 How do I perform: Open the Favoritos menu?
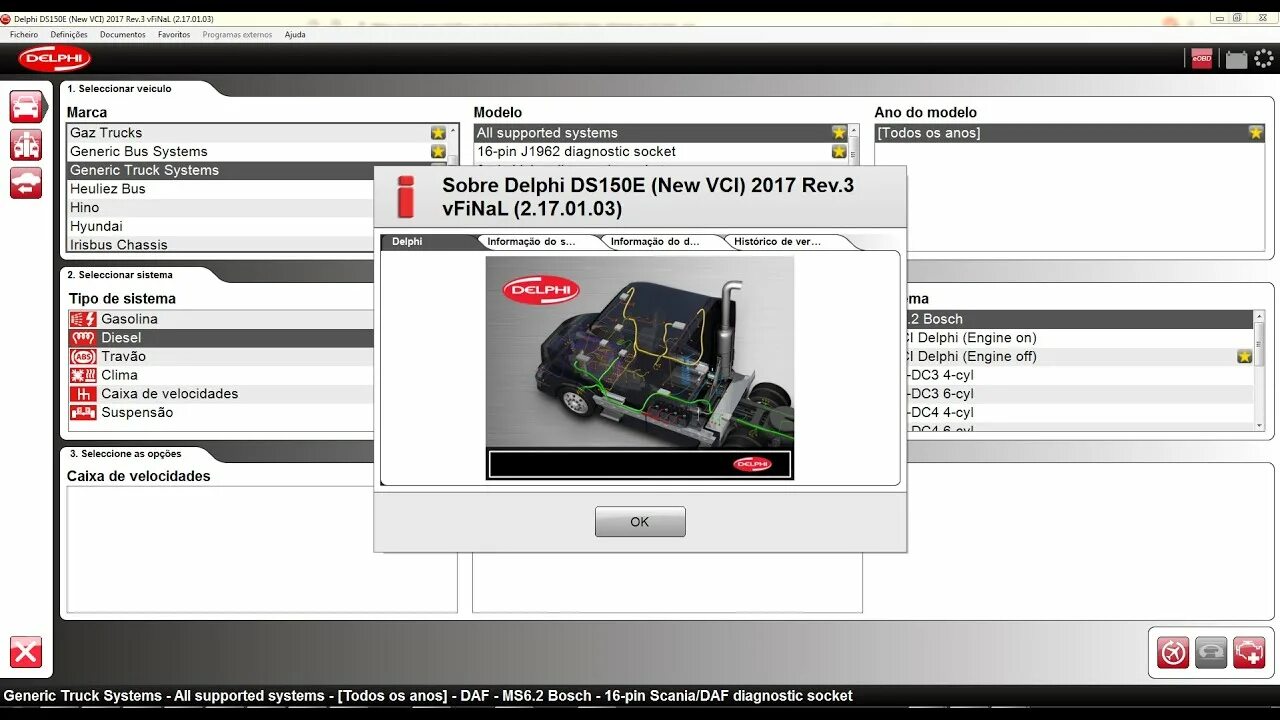point(174,35)
